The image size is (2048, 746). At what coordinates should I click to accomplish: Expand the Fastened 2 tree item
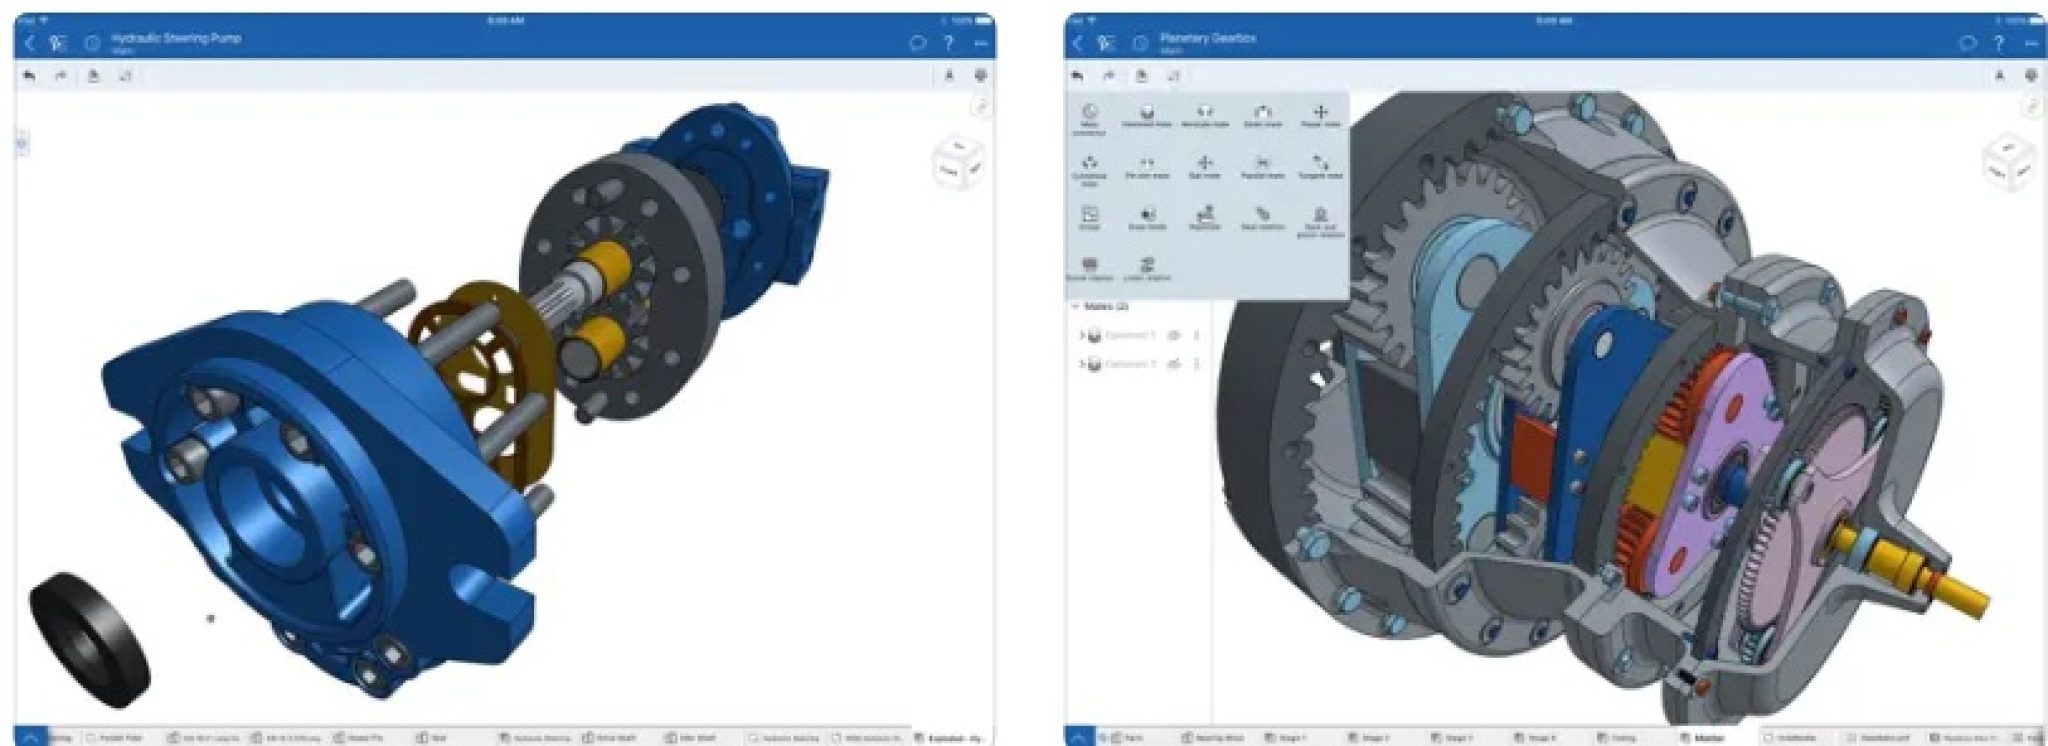click(x=1082, y=365)
